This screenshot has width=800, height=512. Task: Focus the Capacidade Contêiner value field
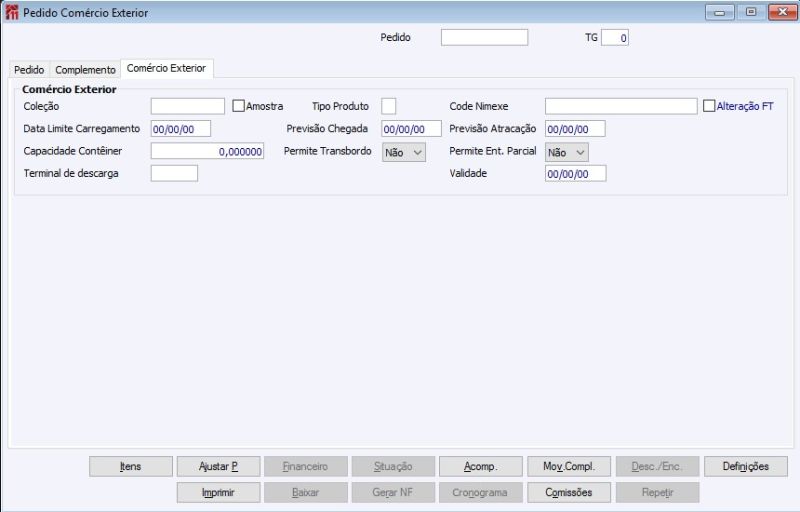pos(207,151)
